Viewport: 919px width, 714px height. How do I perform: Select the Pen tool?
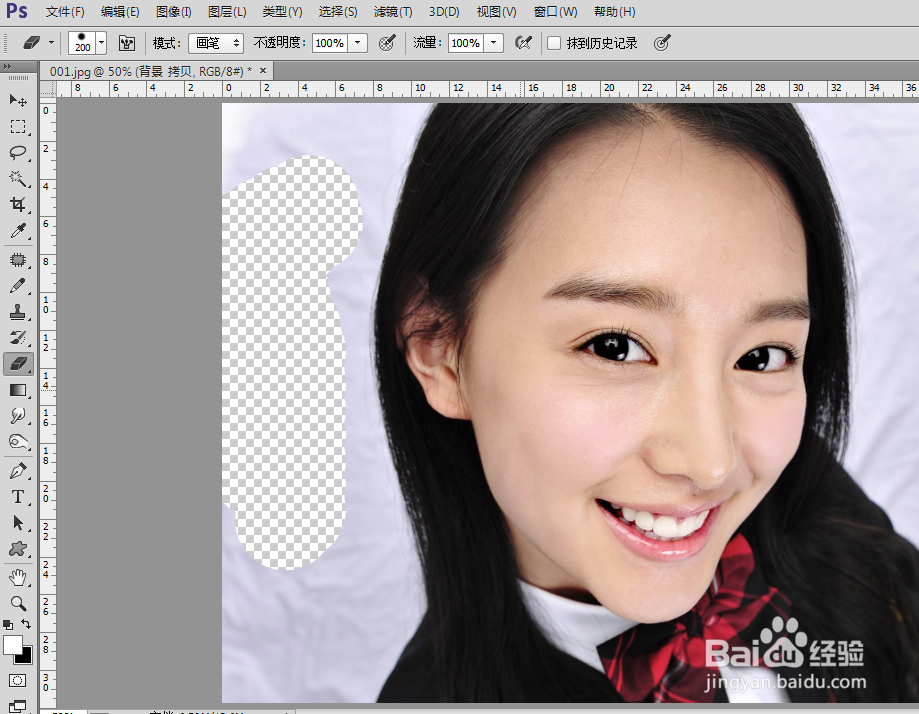pyautogui.click(x=18, y=471)
